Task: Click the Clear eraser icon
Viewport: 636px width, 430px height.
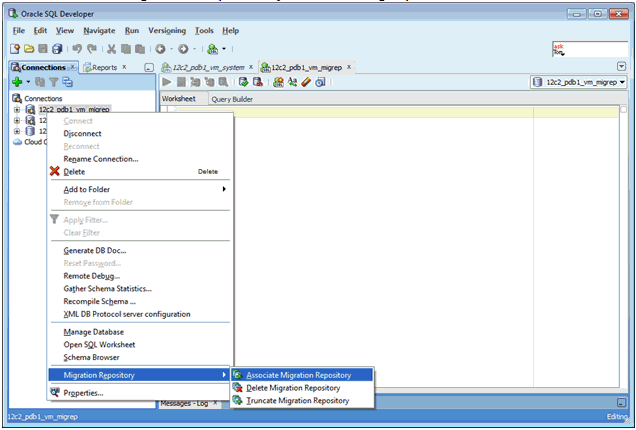Action: [x=306, y=82]
